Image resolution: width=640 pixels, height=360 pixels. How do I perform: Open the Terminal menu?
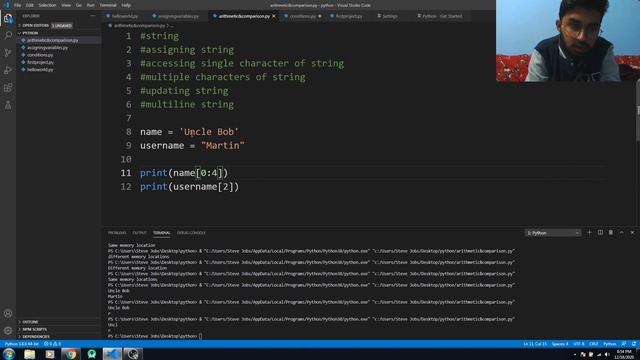[108, 5]
